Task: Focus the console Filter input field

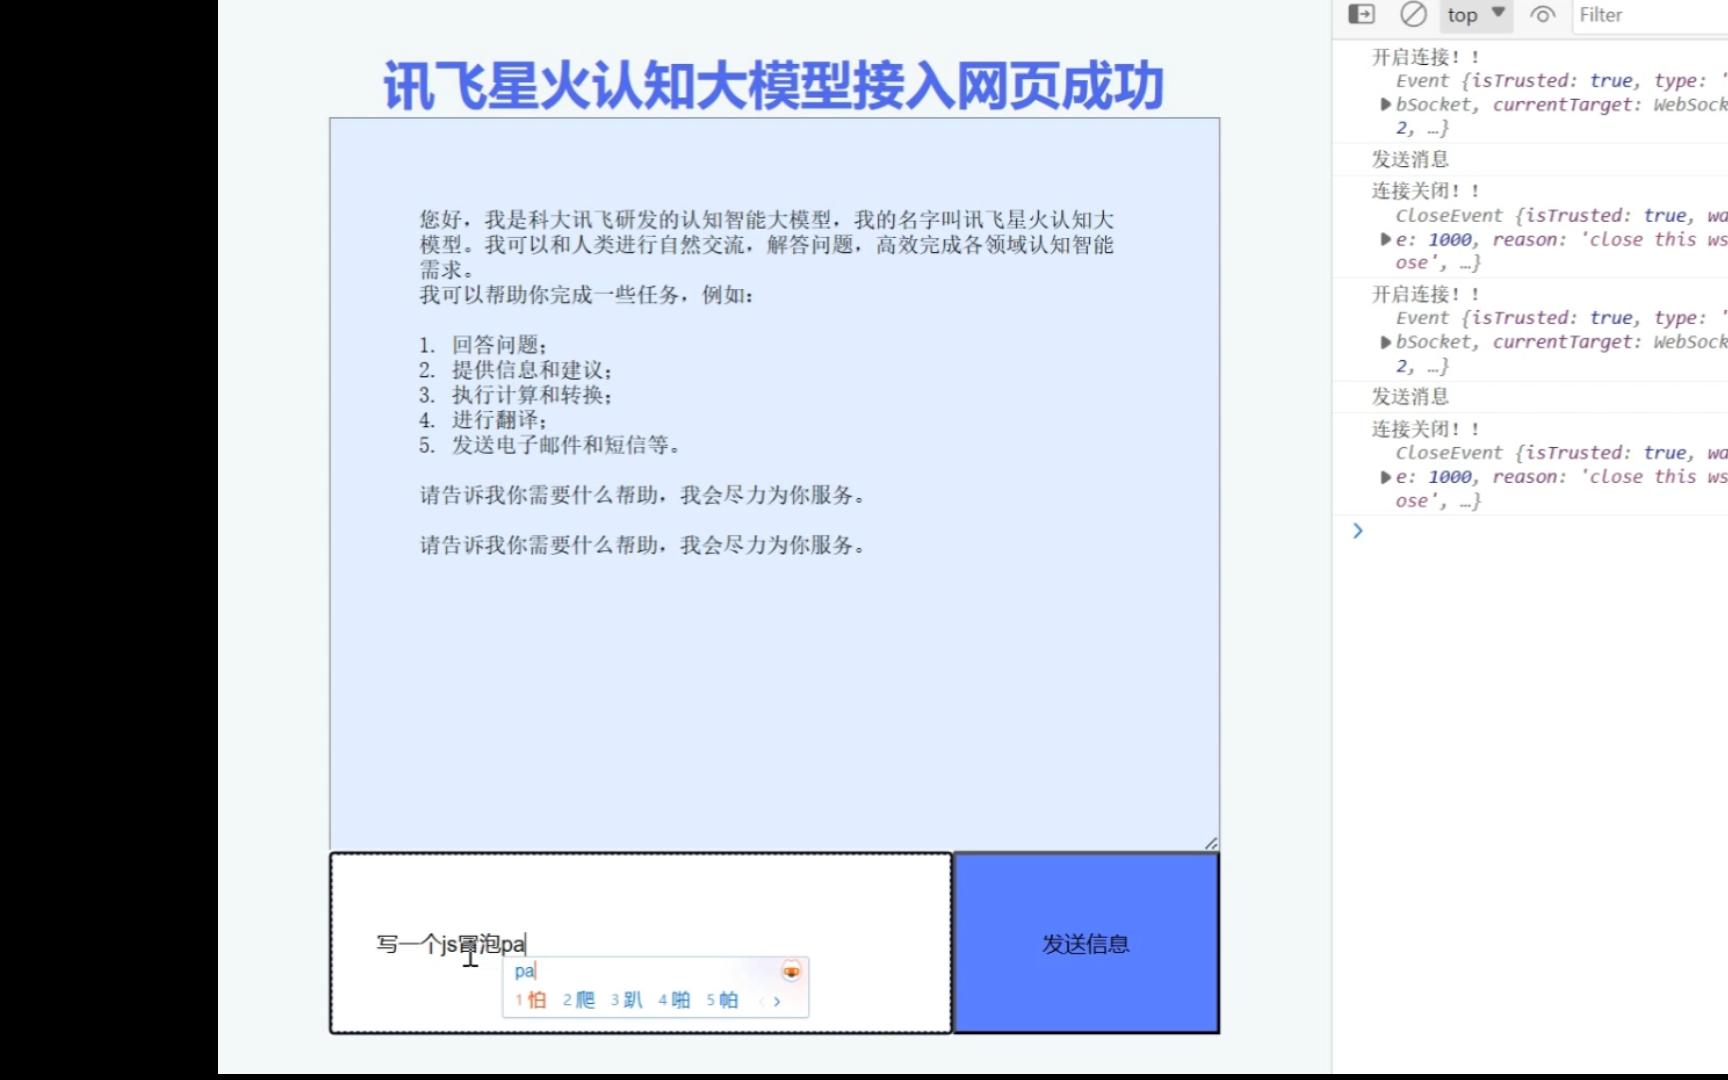Action: click(x=1650, y=15)
